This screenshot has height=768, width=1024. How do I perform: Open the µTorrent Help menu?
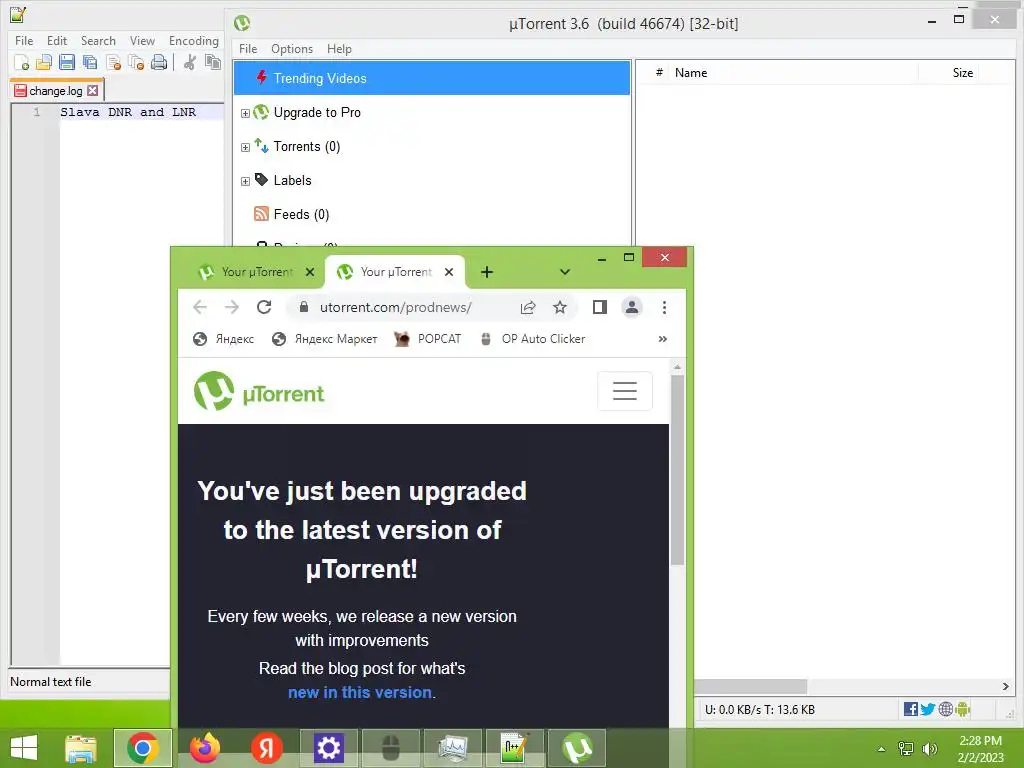click(339, 49)
